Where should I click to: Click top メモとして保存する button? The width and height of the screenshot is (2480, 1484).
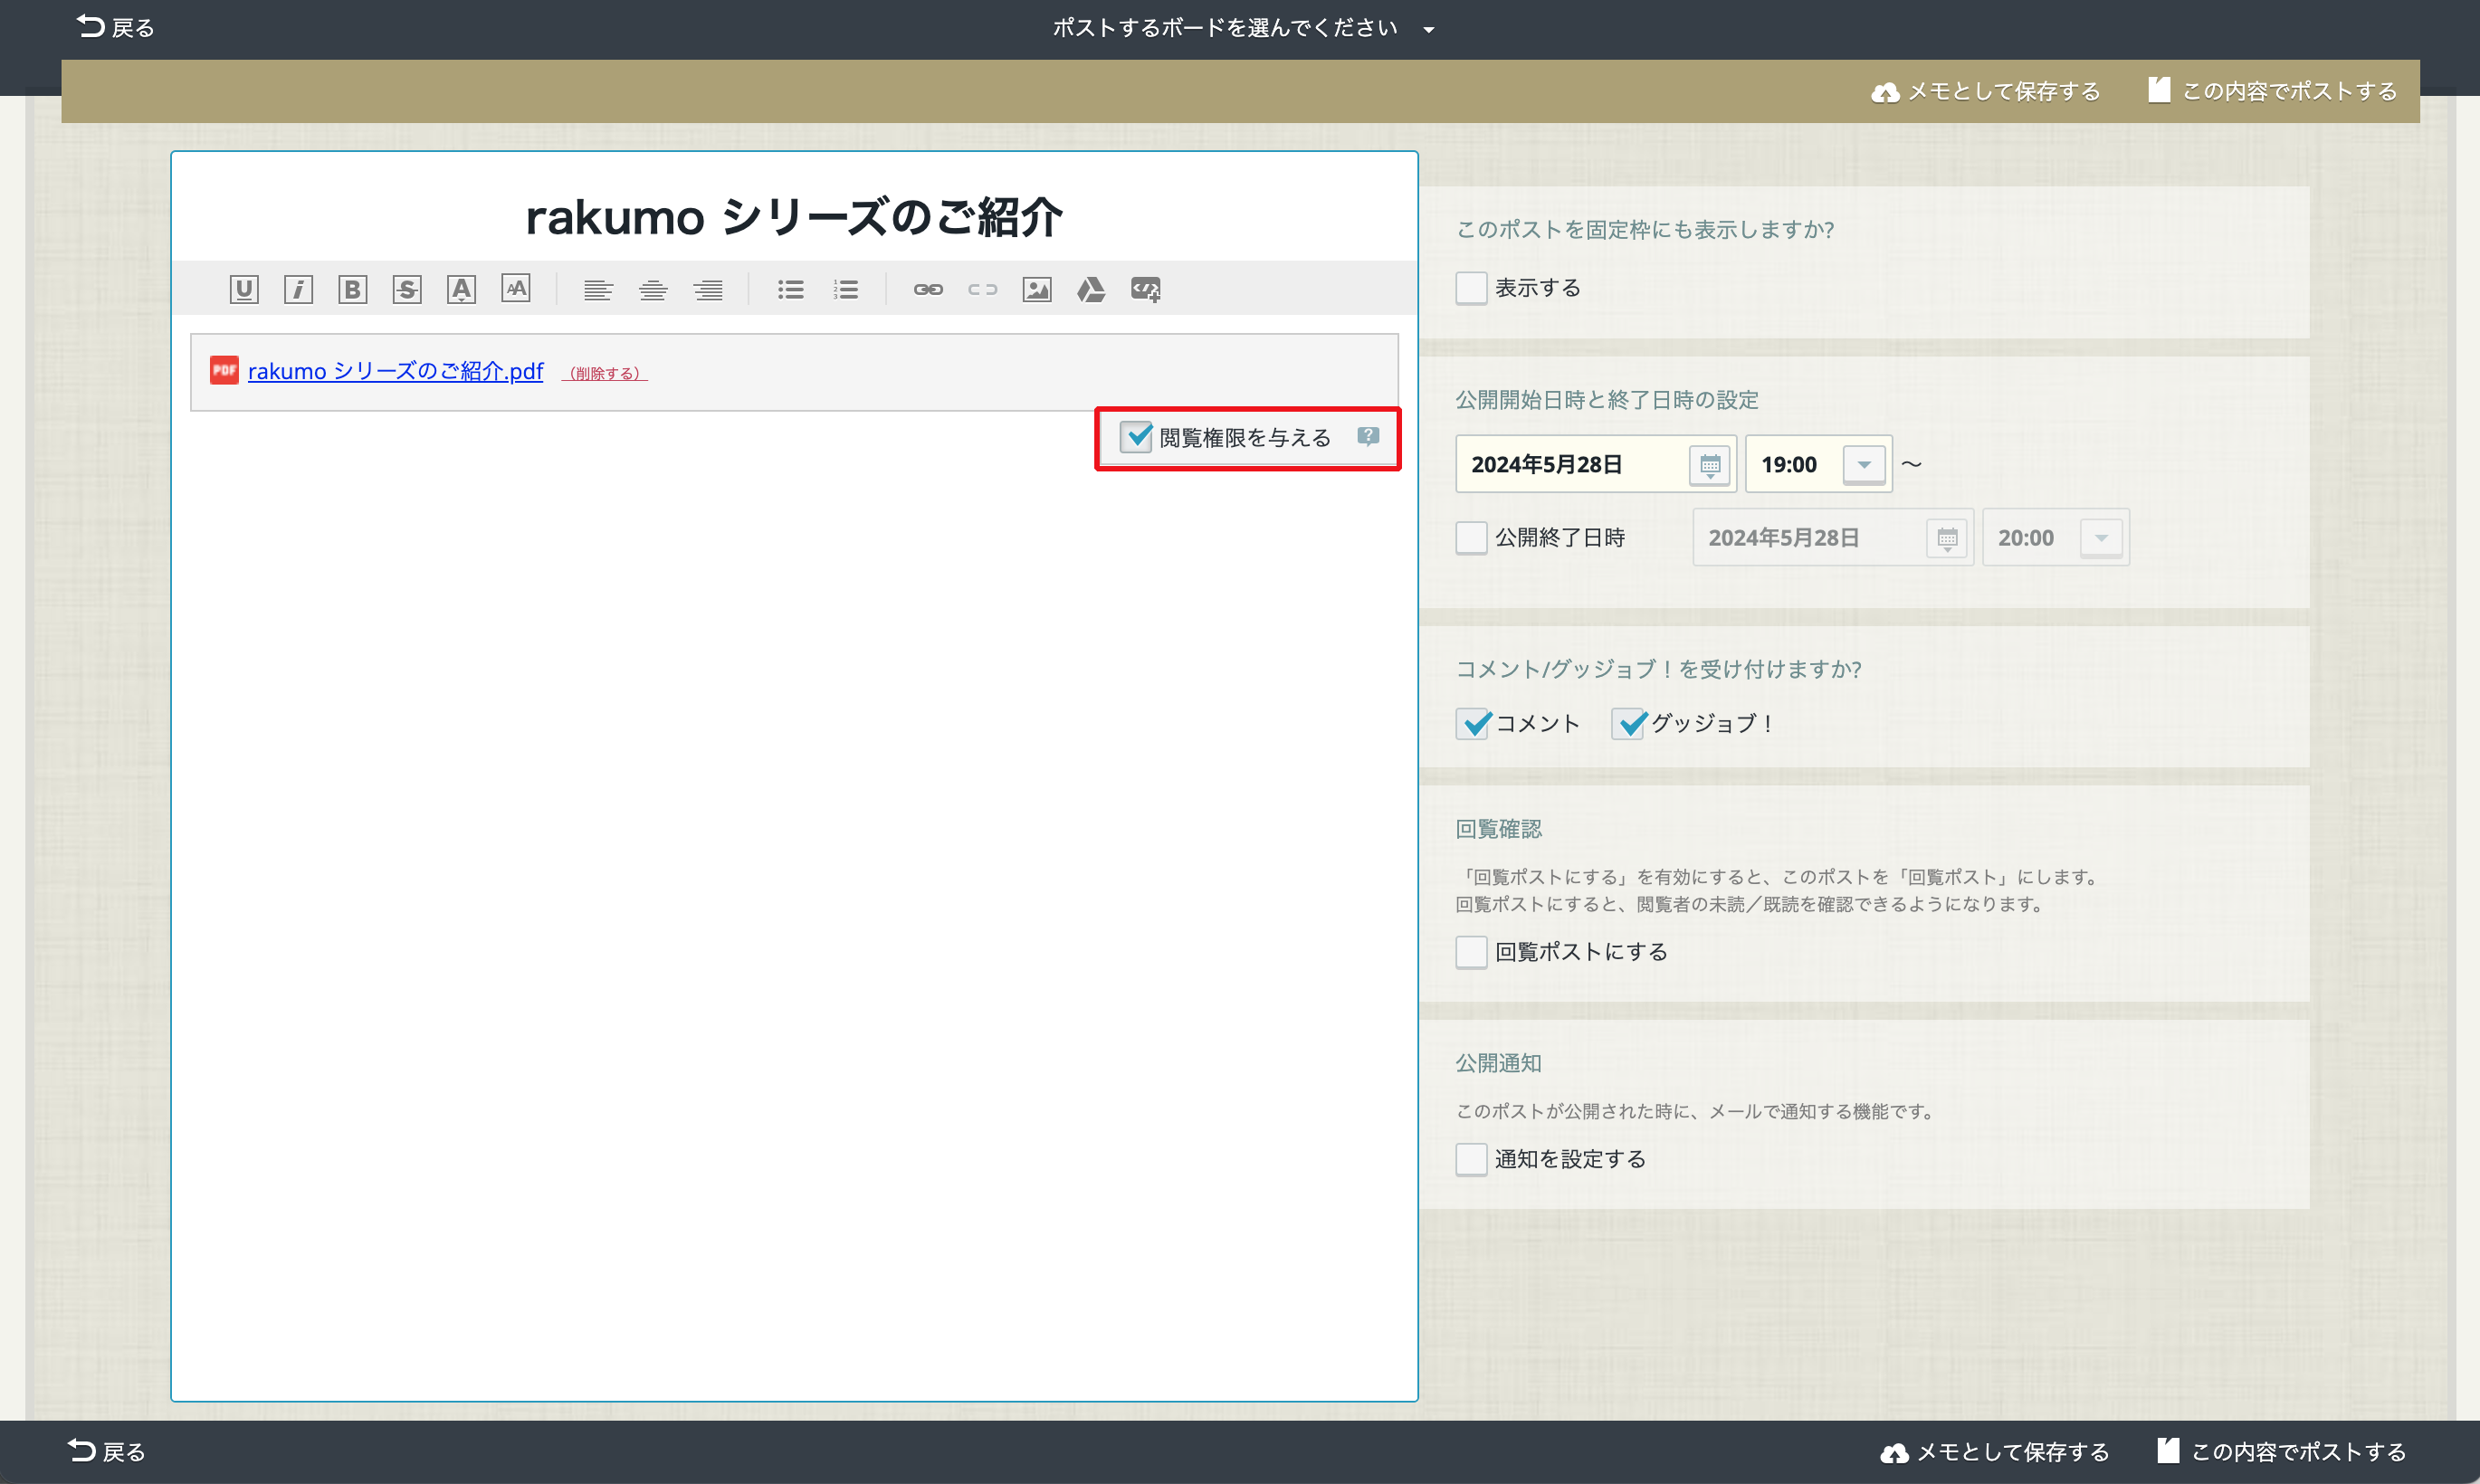point(1985,91)
